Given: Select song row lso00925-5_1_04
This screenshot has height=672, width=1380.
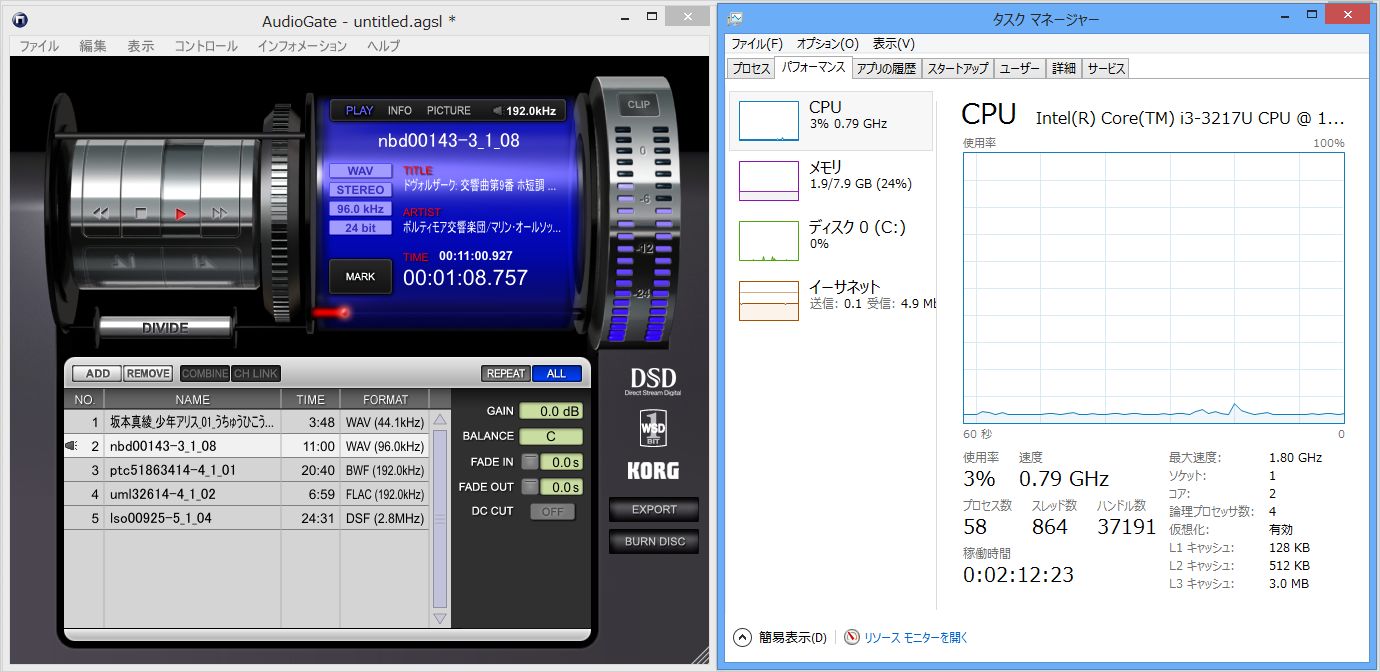Looking at the screenshot, I should pyautogui.click(x=247, y=518).
